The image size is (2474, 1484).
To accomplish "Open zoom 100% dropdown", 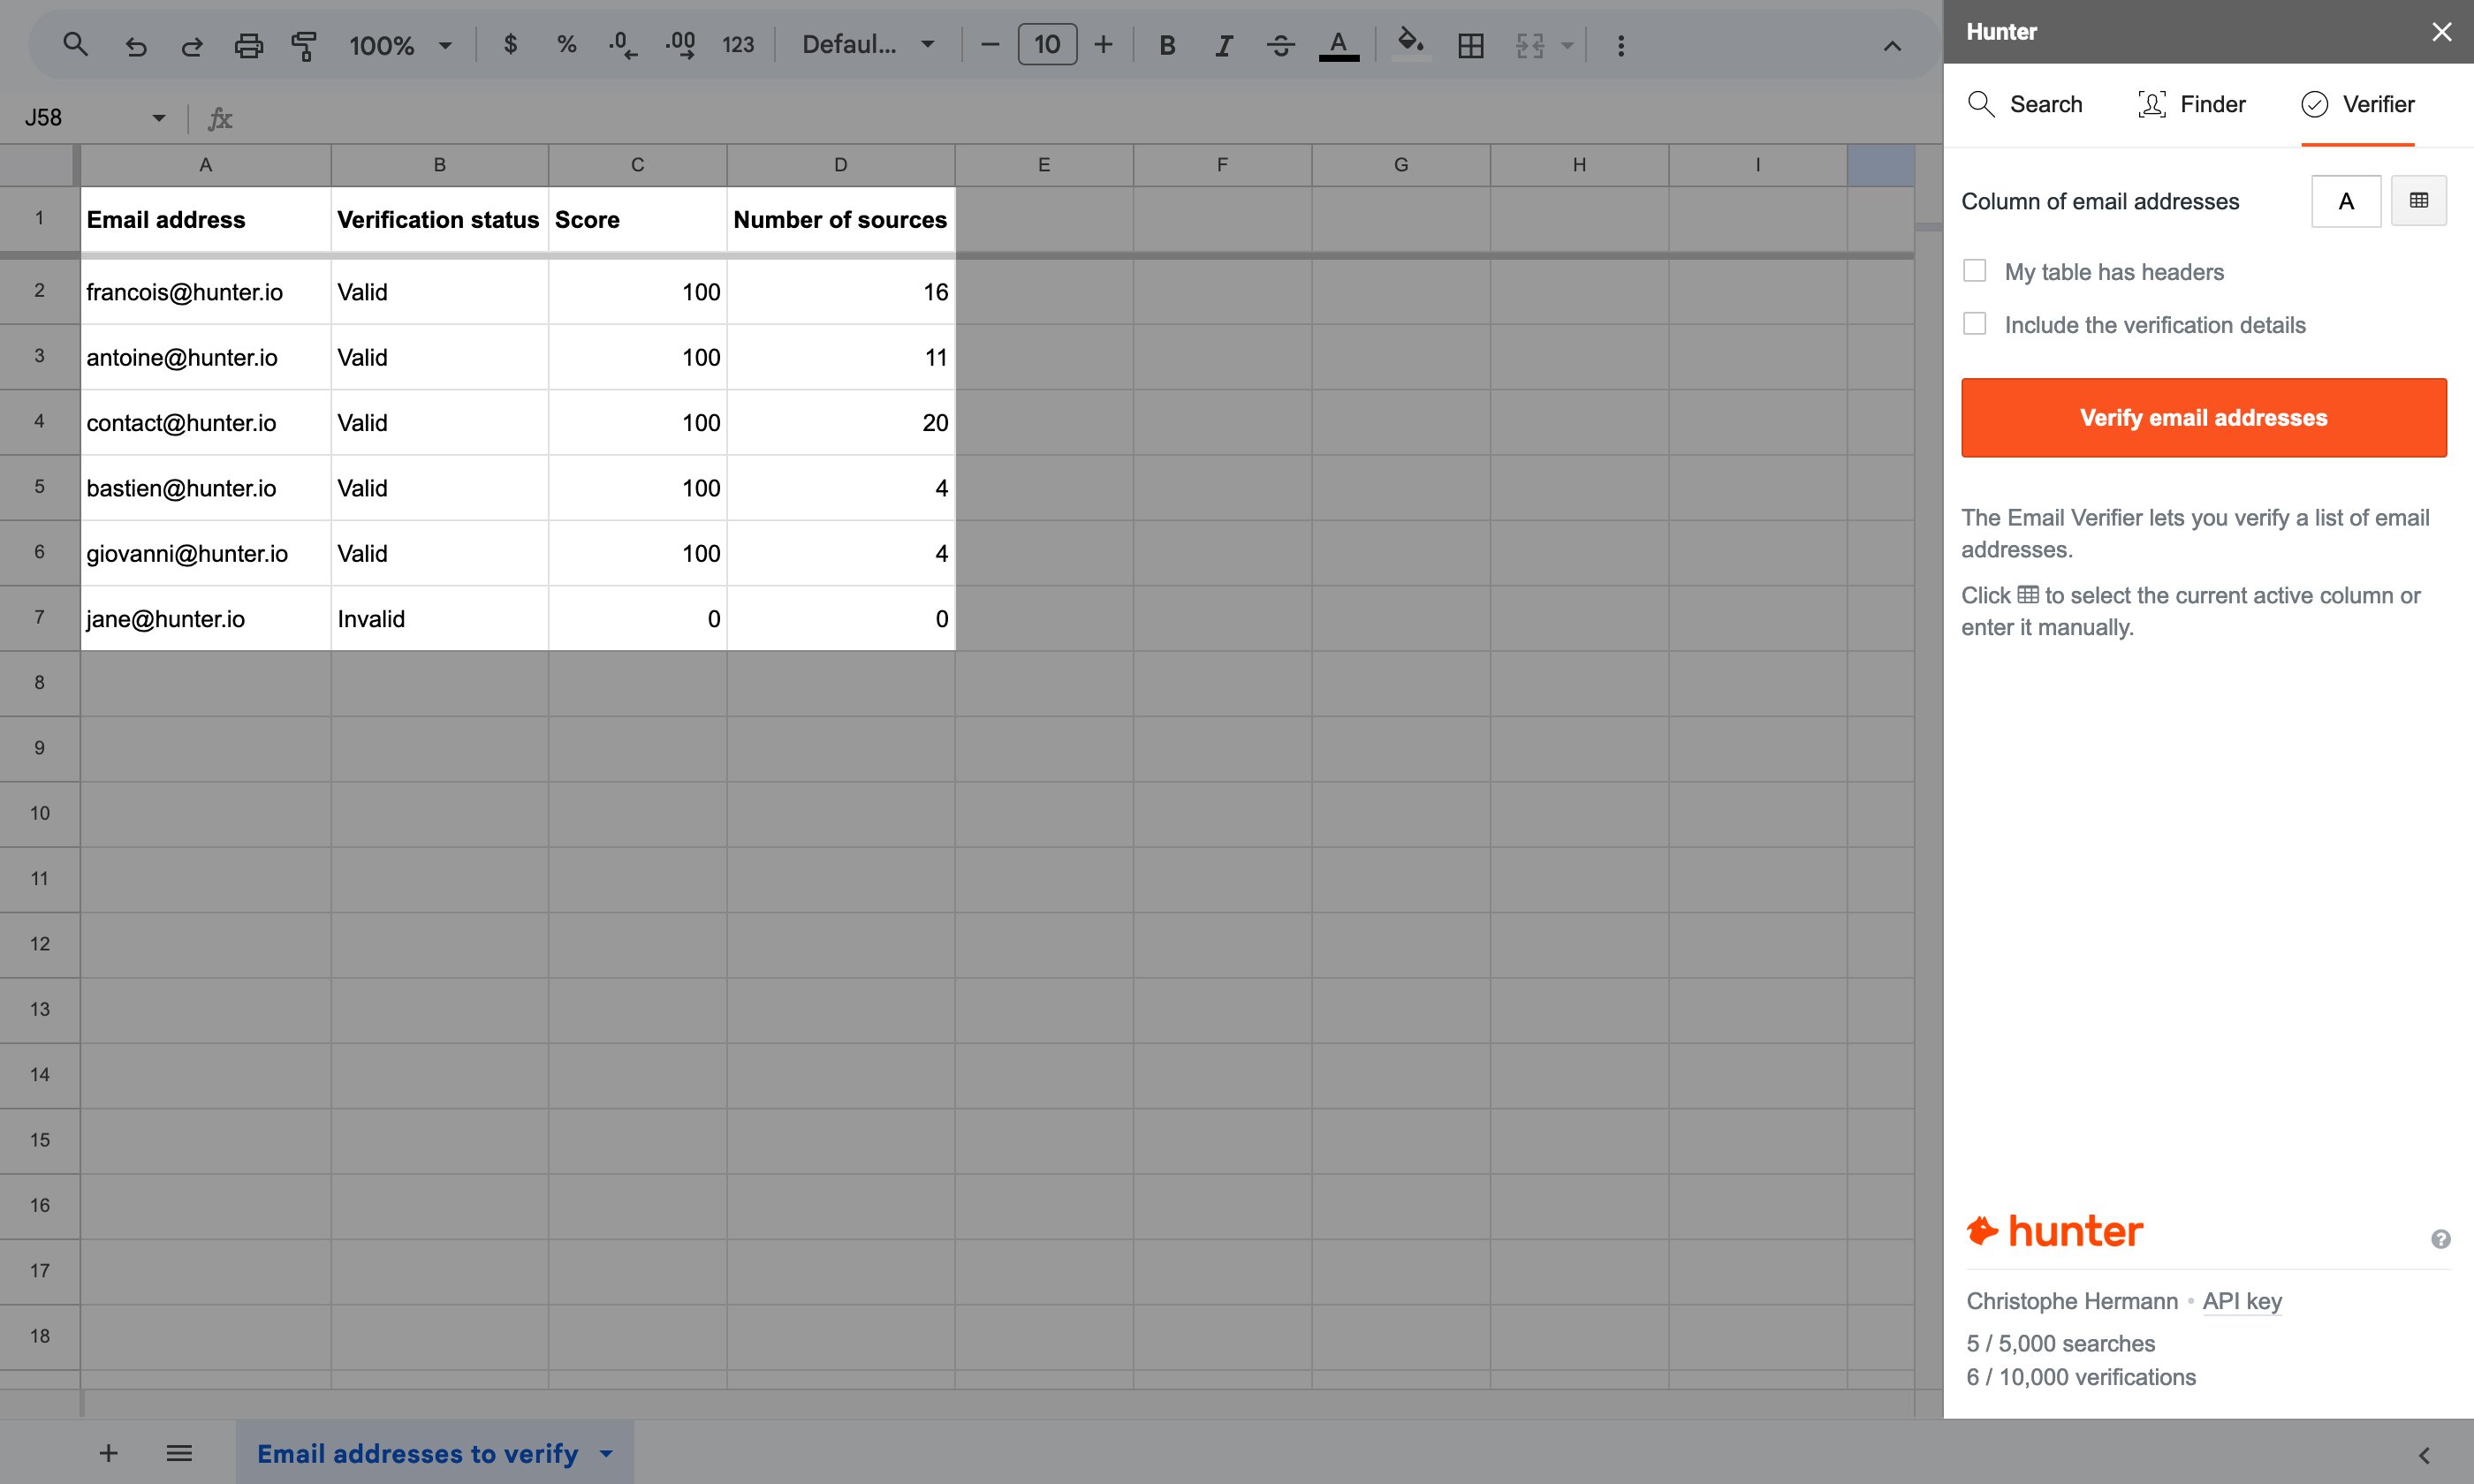I will click(x=400, y=45).
